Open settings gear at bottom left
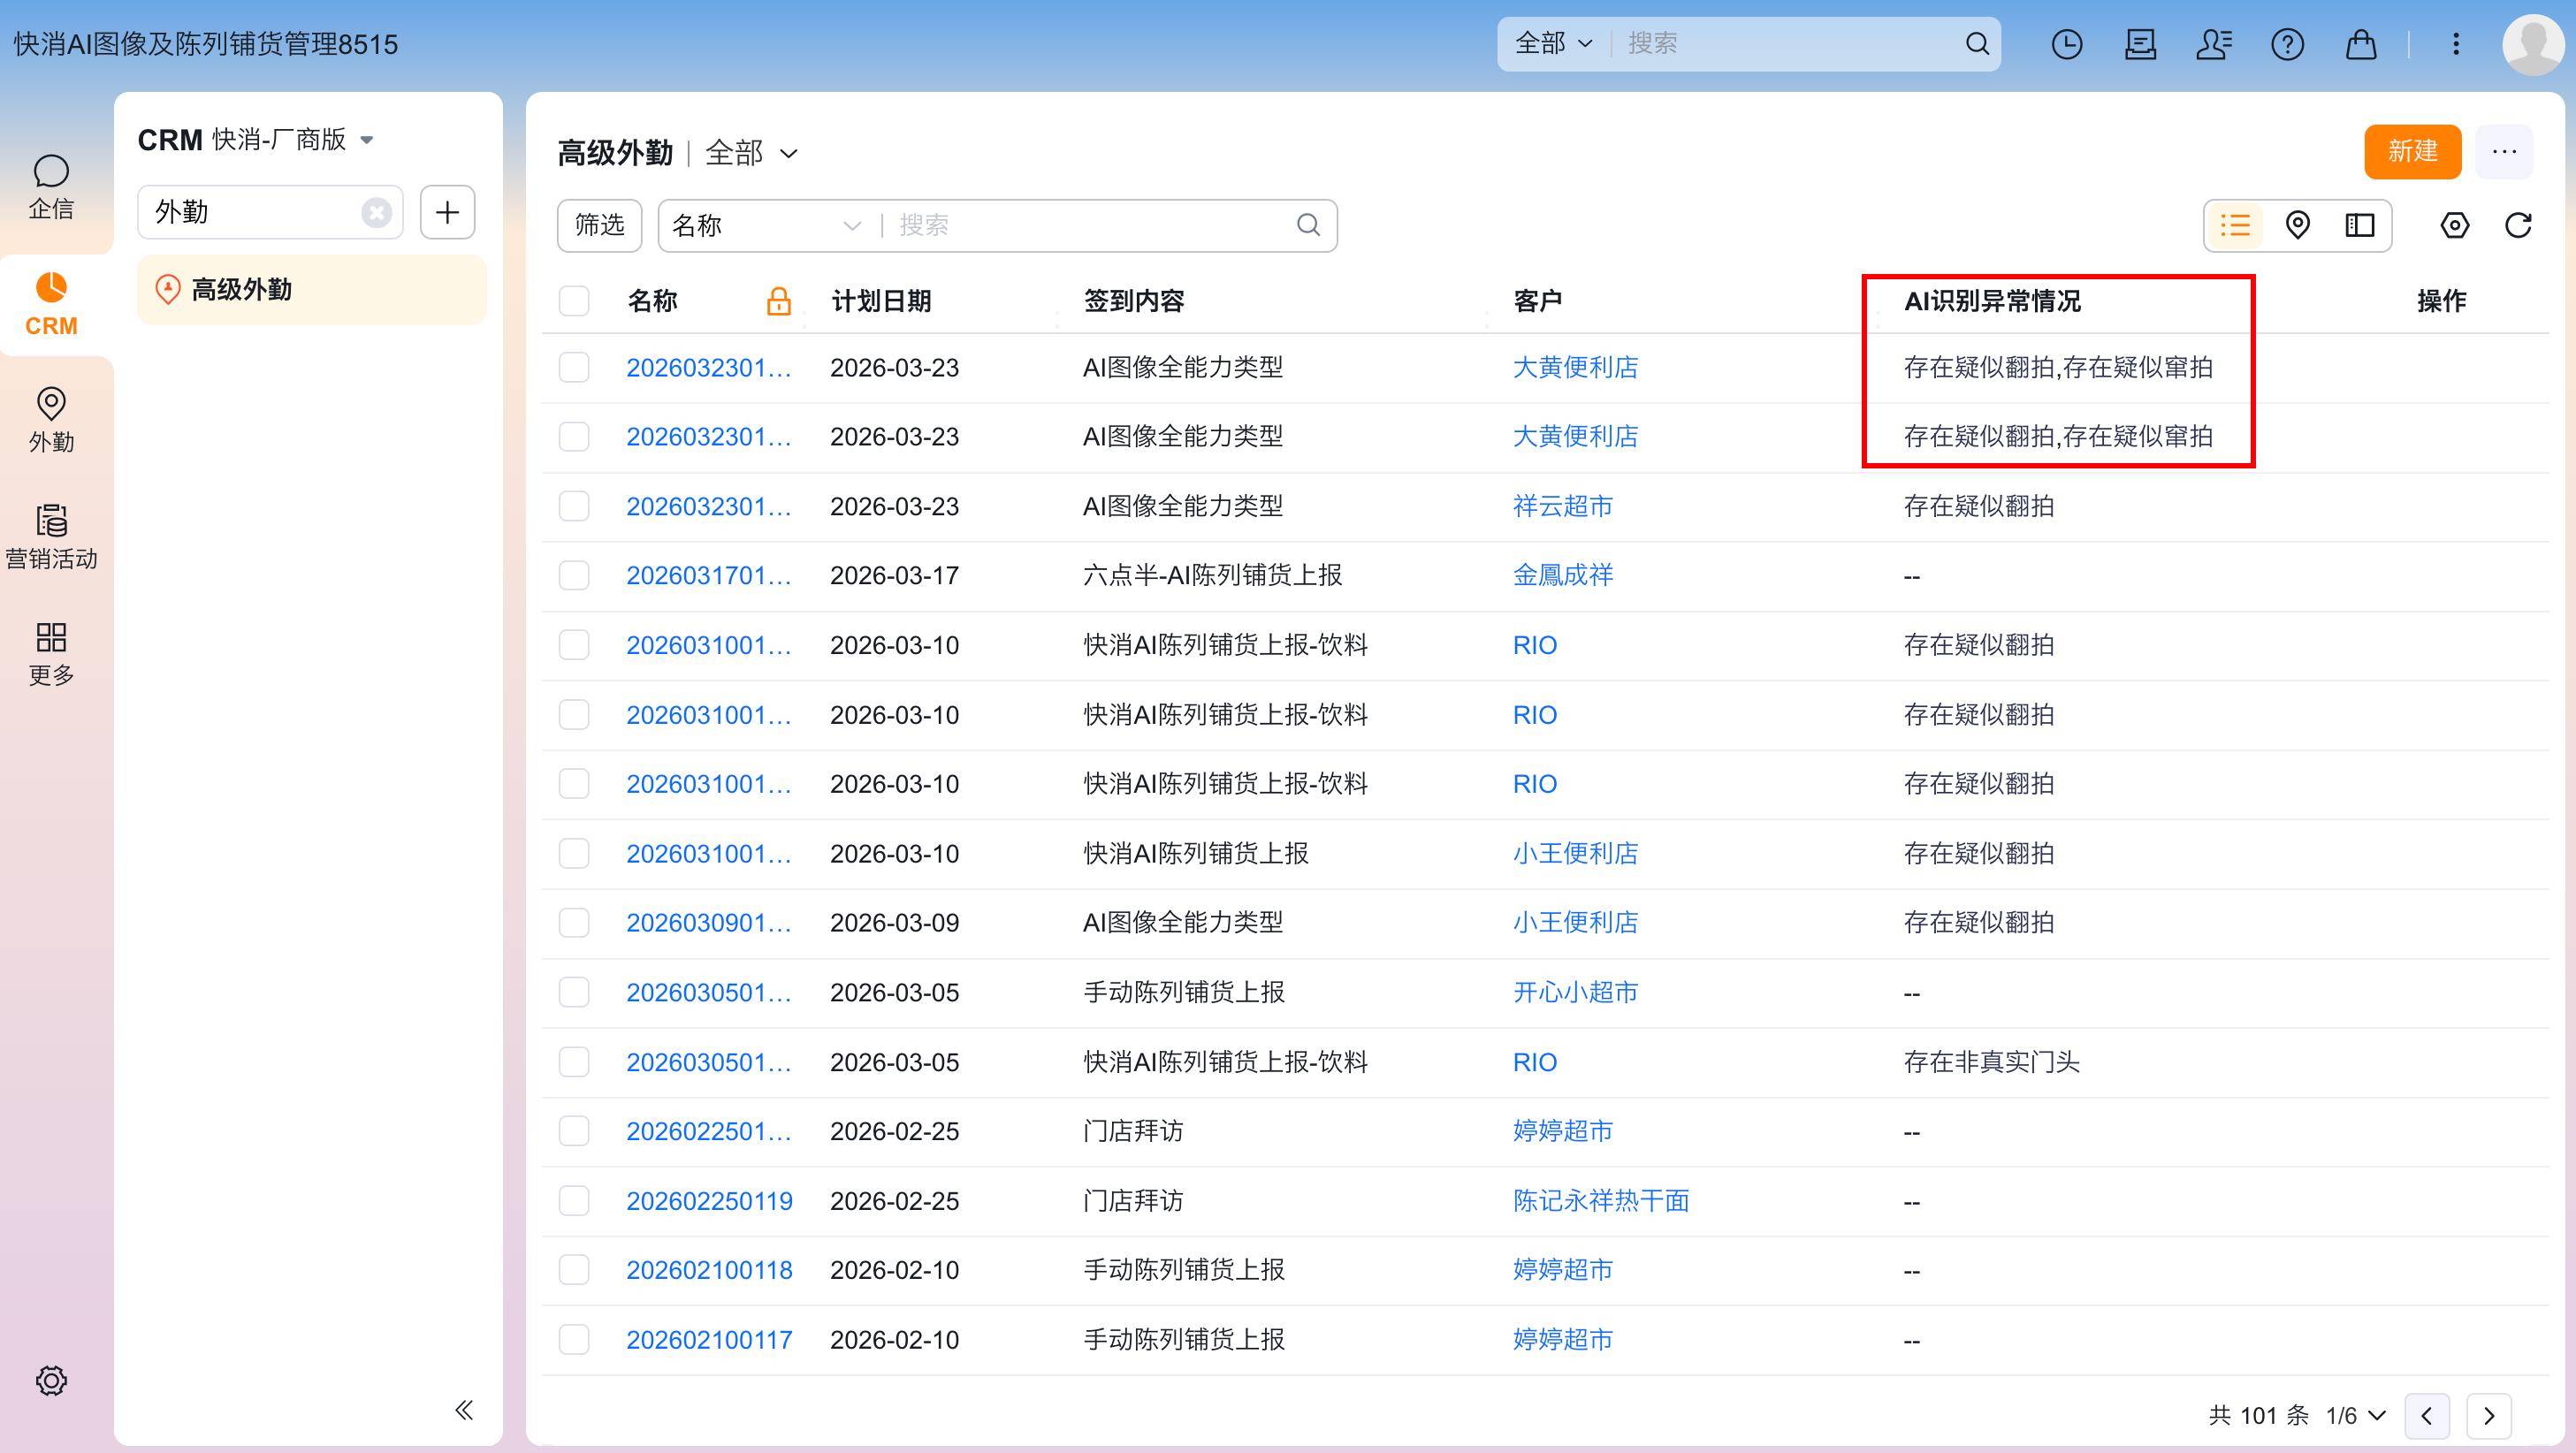Viewport: 2576px width, 1453px height. point(51,1380)
